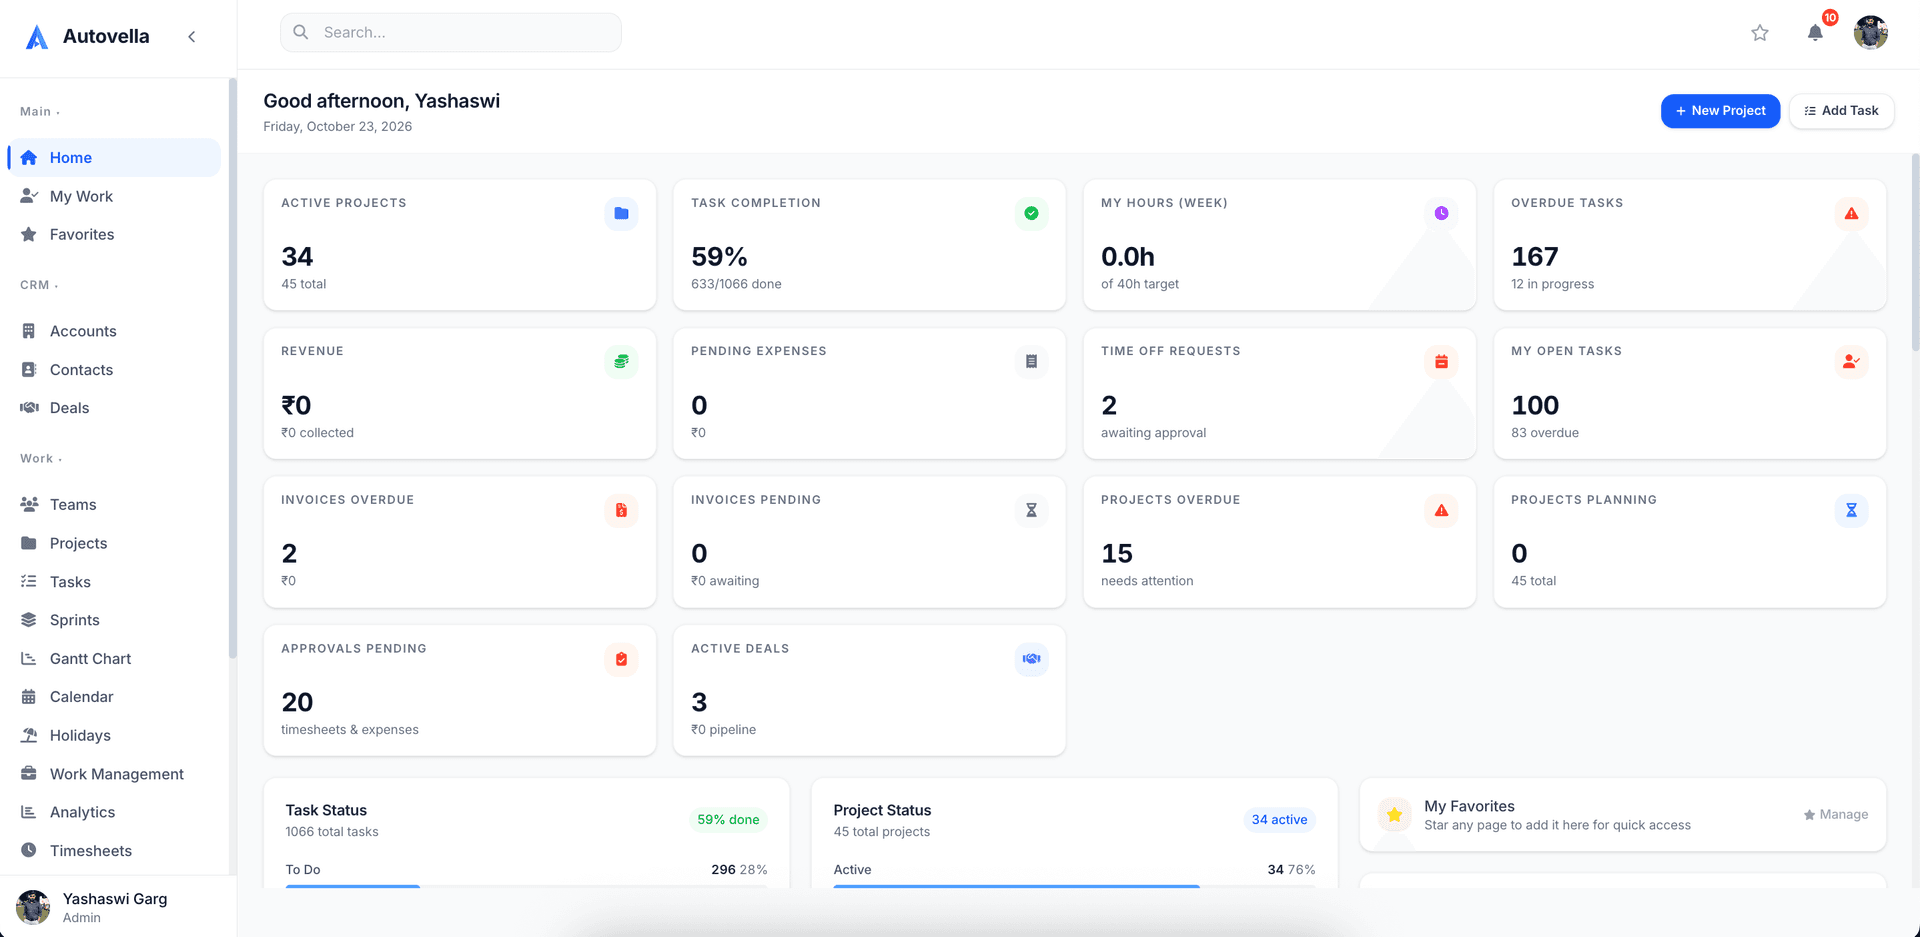Collapse the sidebar using the chevron
1920x937 pixels.
[192, 37]
